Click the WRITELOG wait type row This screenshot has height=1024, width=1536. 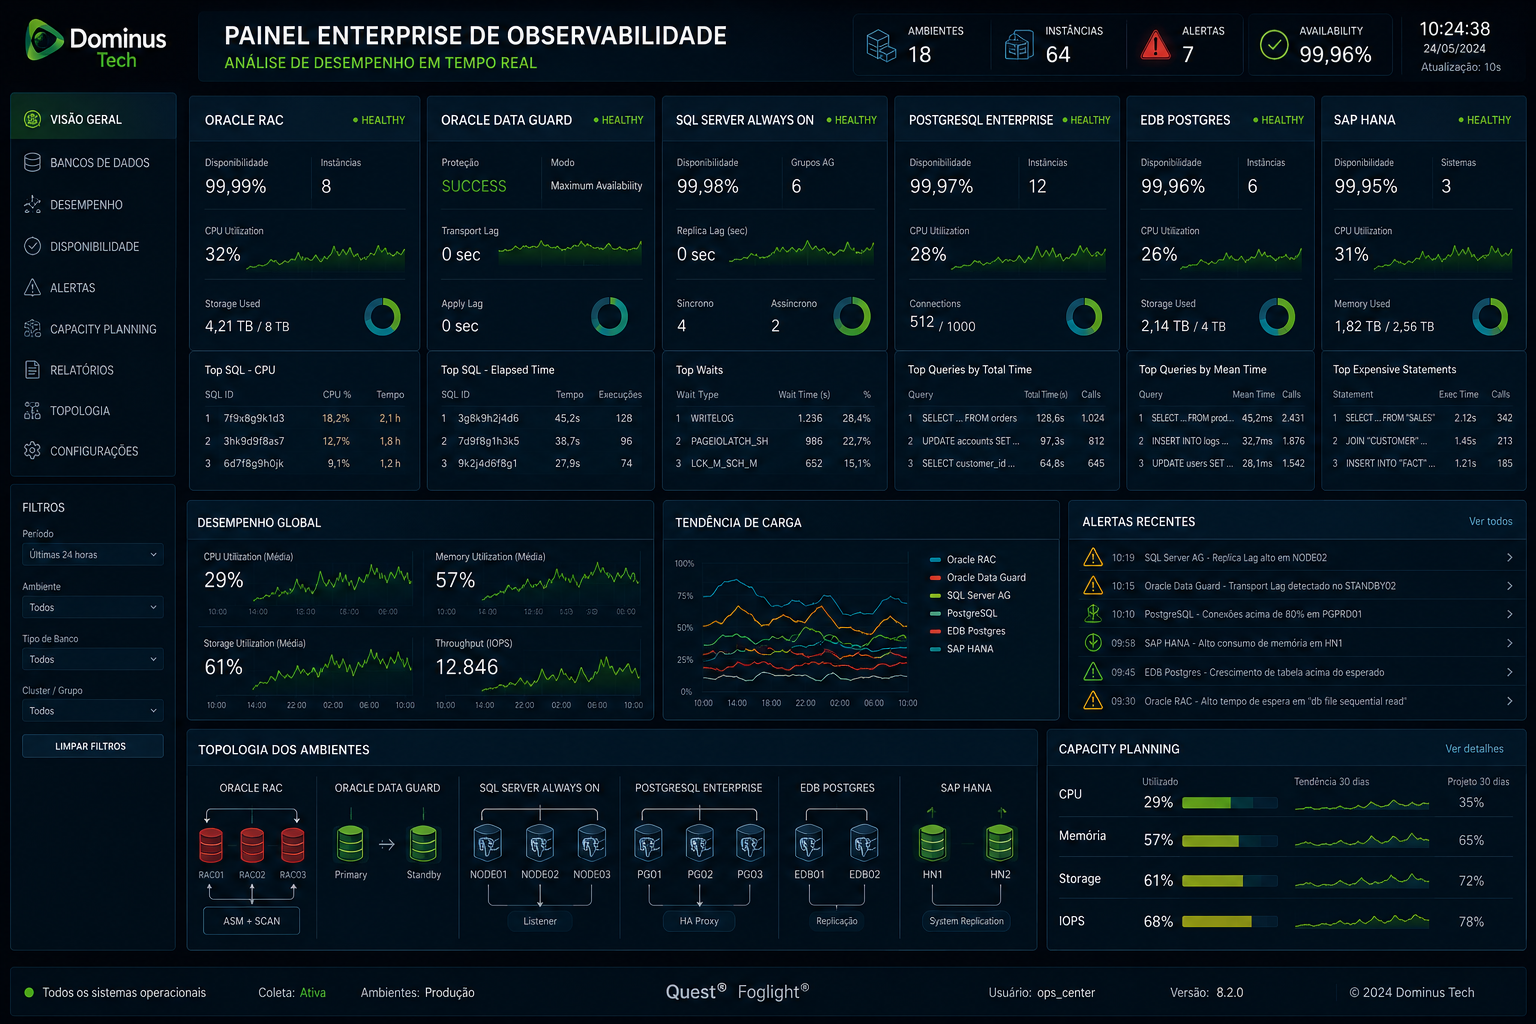click(774, 418)
